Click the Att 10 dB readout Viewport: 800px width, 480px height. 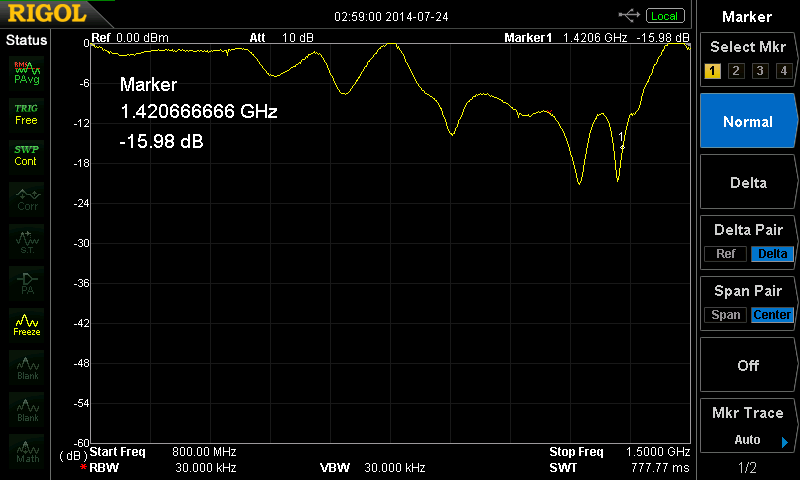[x=281, y=38]
